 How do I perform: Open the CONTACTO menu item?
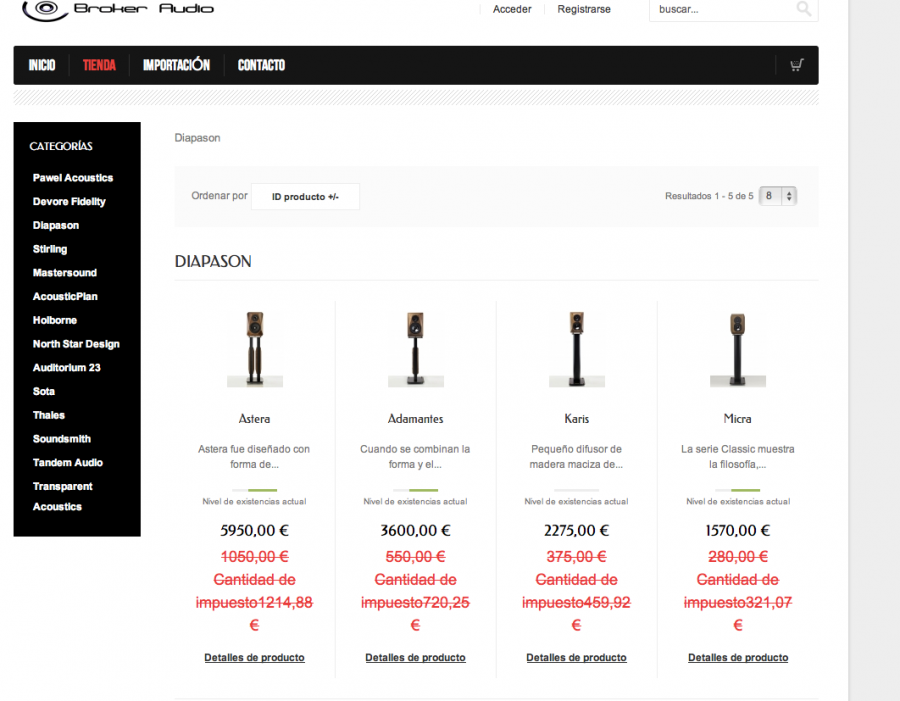(261, 65)
